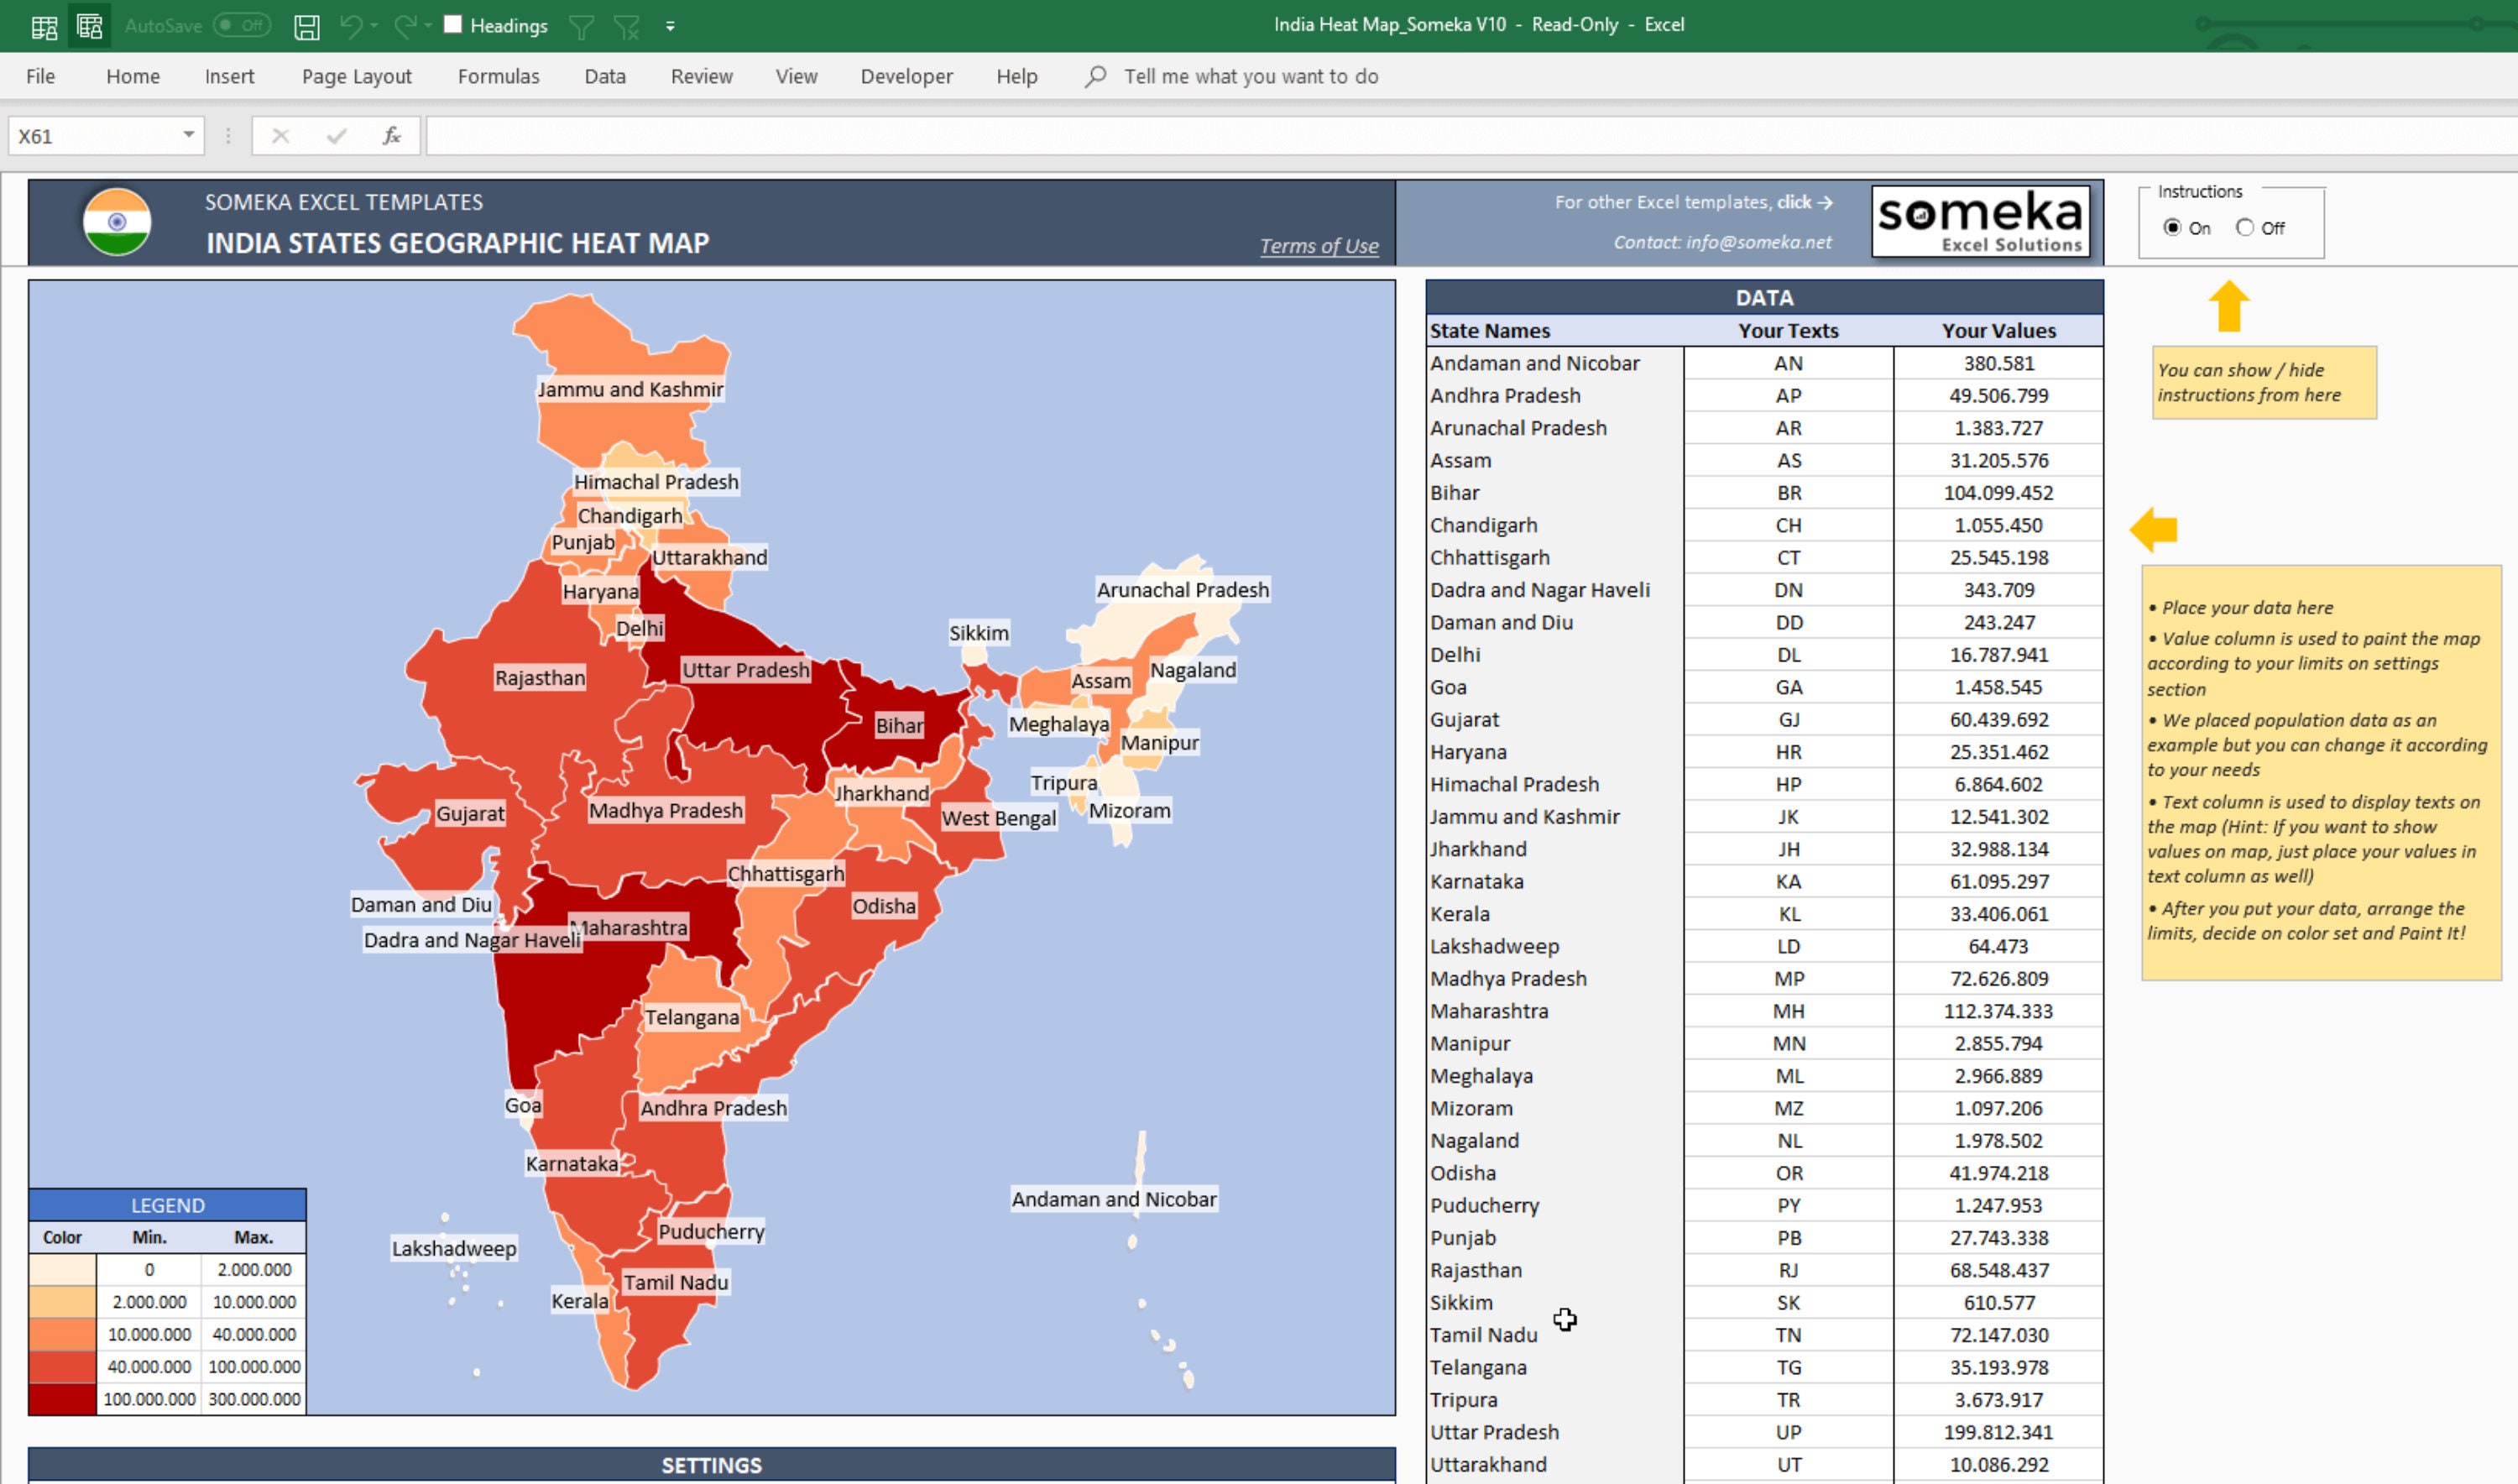Click the Undo arrow icon

click(x=353, y=23)
